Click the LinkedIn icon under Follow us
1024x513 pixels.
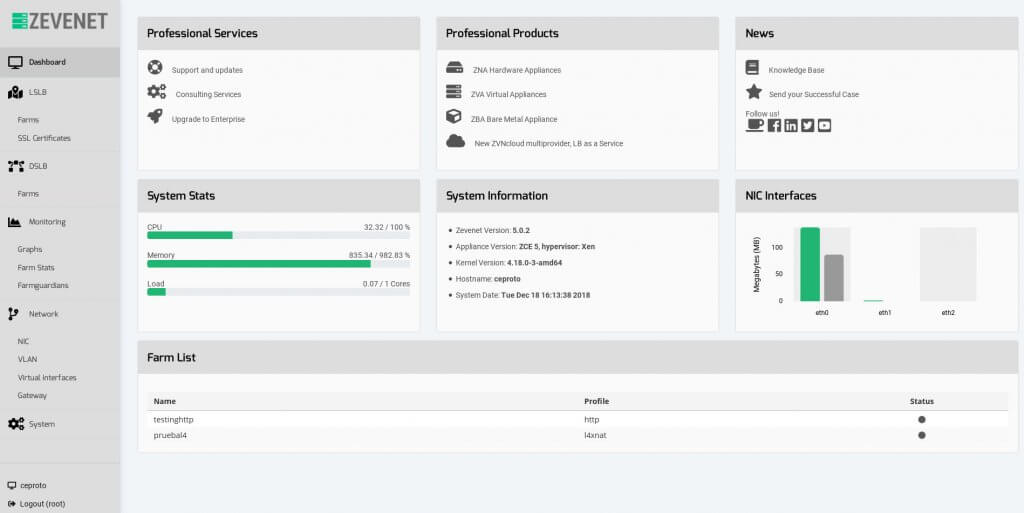click(x=791, y=125)
